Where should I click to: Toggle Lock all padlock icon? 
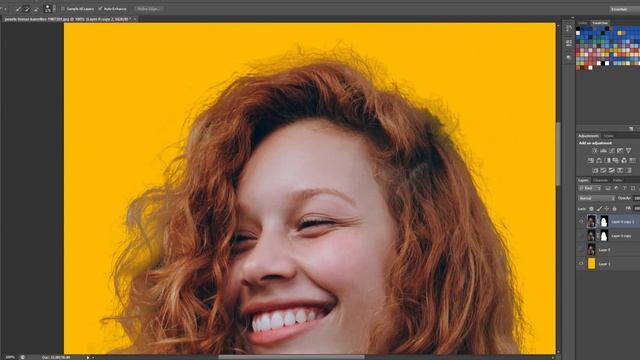pyautogui.click(x=614, y=208)
